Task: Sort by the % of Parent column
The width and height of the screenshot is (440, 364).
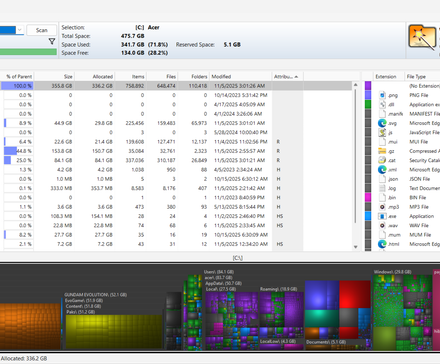Action: click(17, 76)
